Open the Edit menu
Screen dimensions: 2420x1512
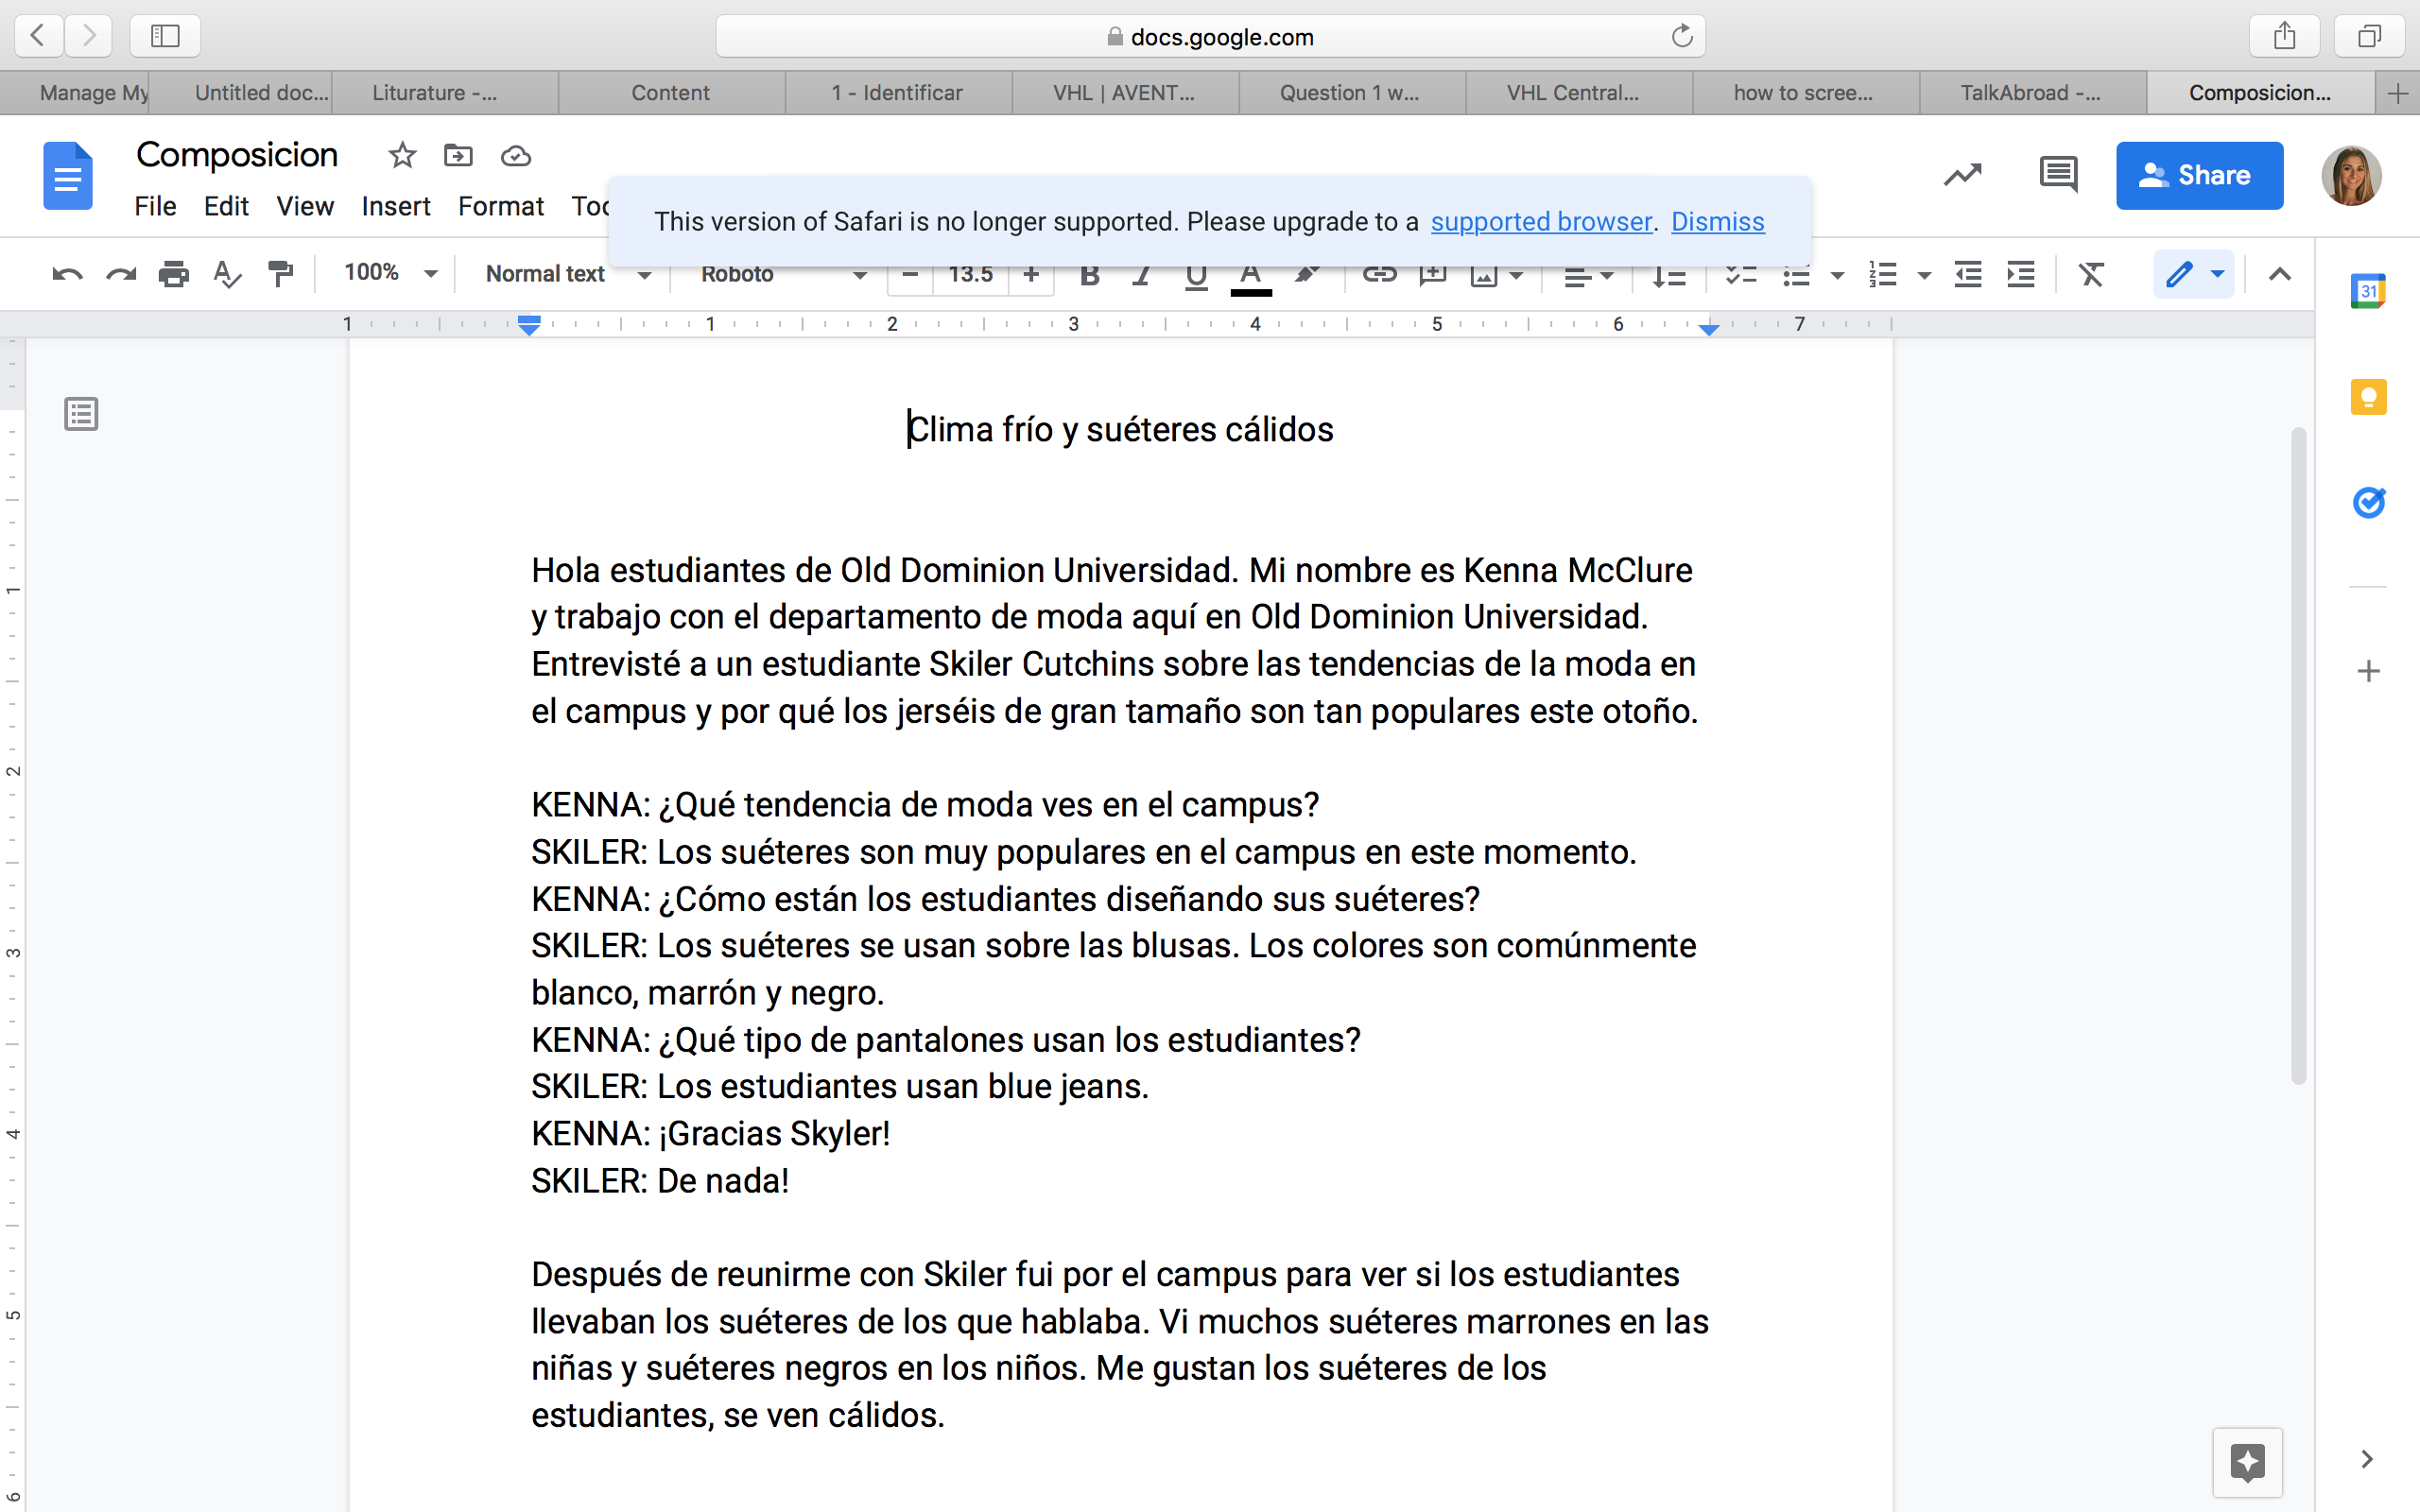point(226,206)
